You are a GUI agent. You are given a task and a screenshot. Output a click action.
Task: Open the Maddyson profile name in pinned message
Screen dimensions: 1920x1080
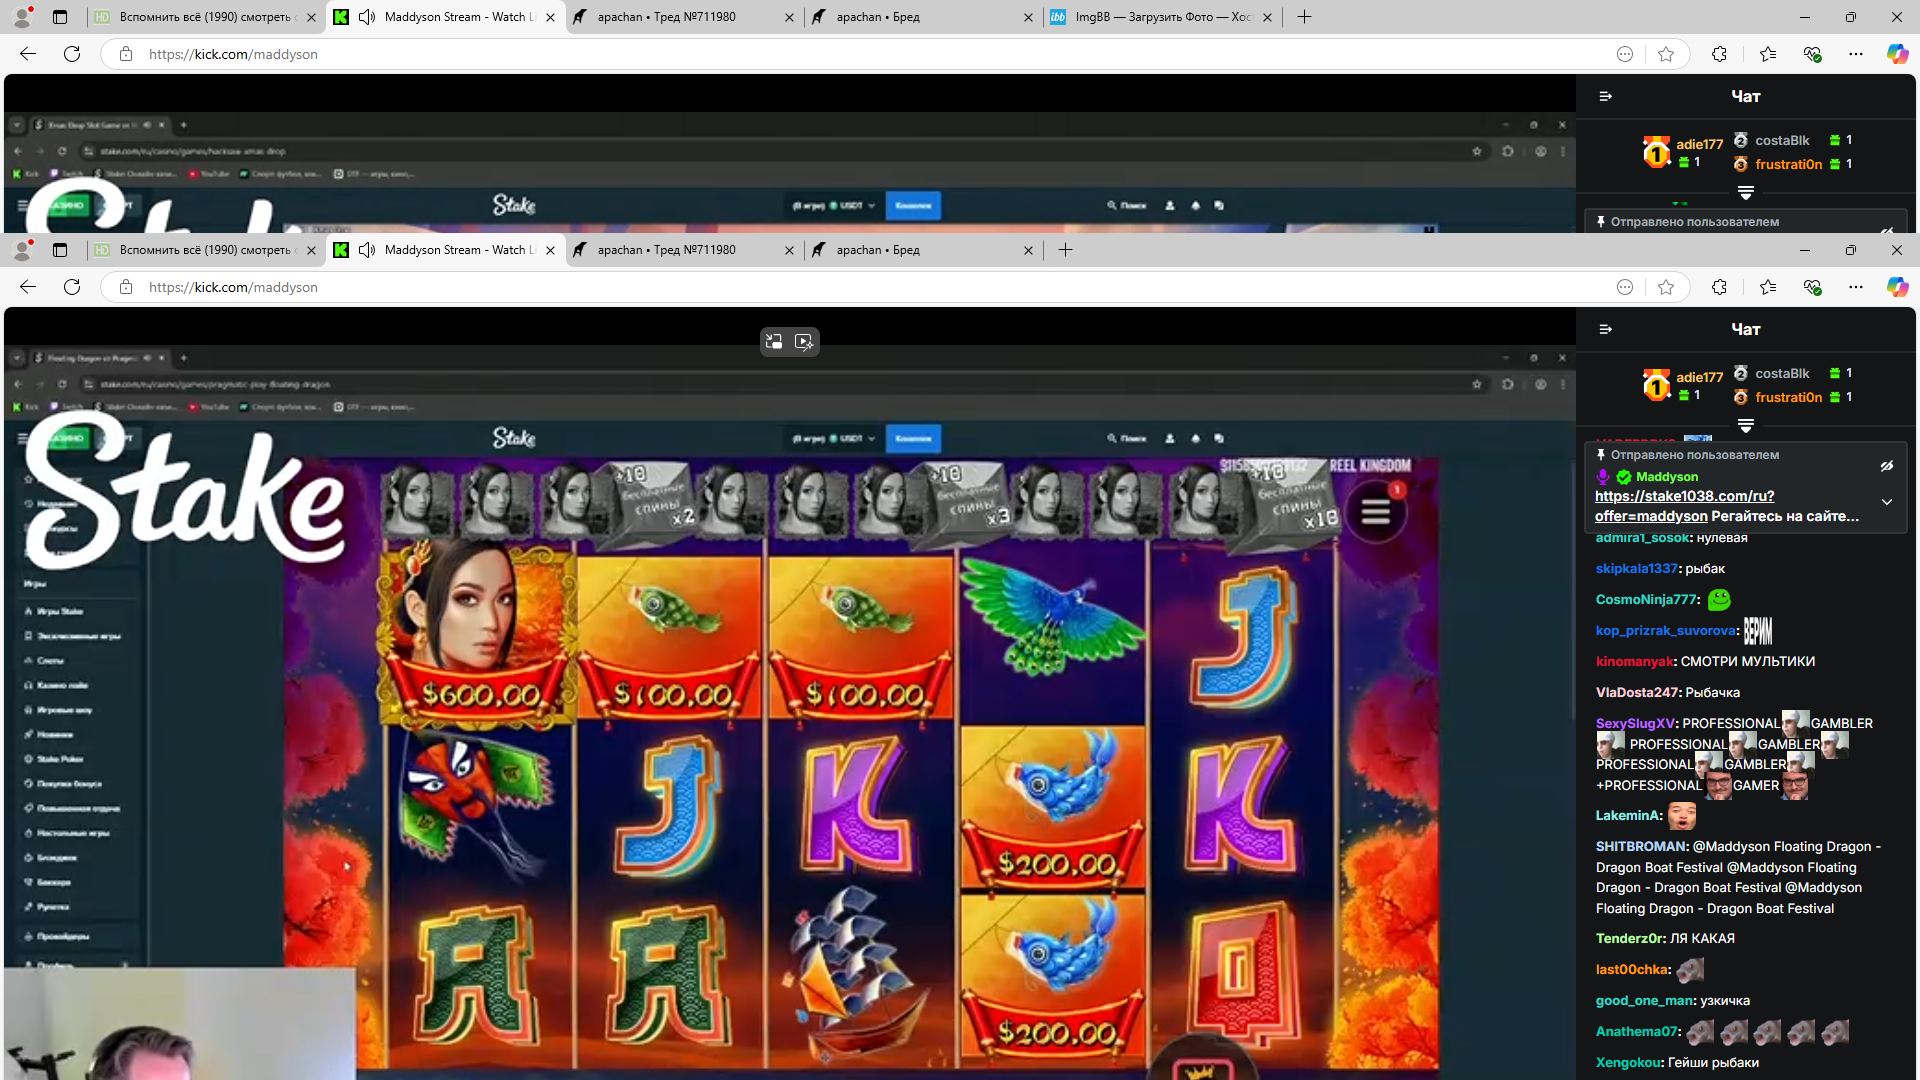[1667, 477]
